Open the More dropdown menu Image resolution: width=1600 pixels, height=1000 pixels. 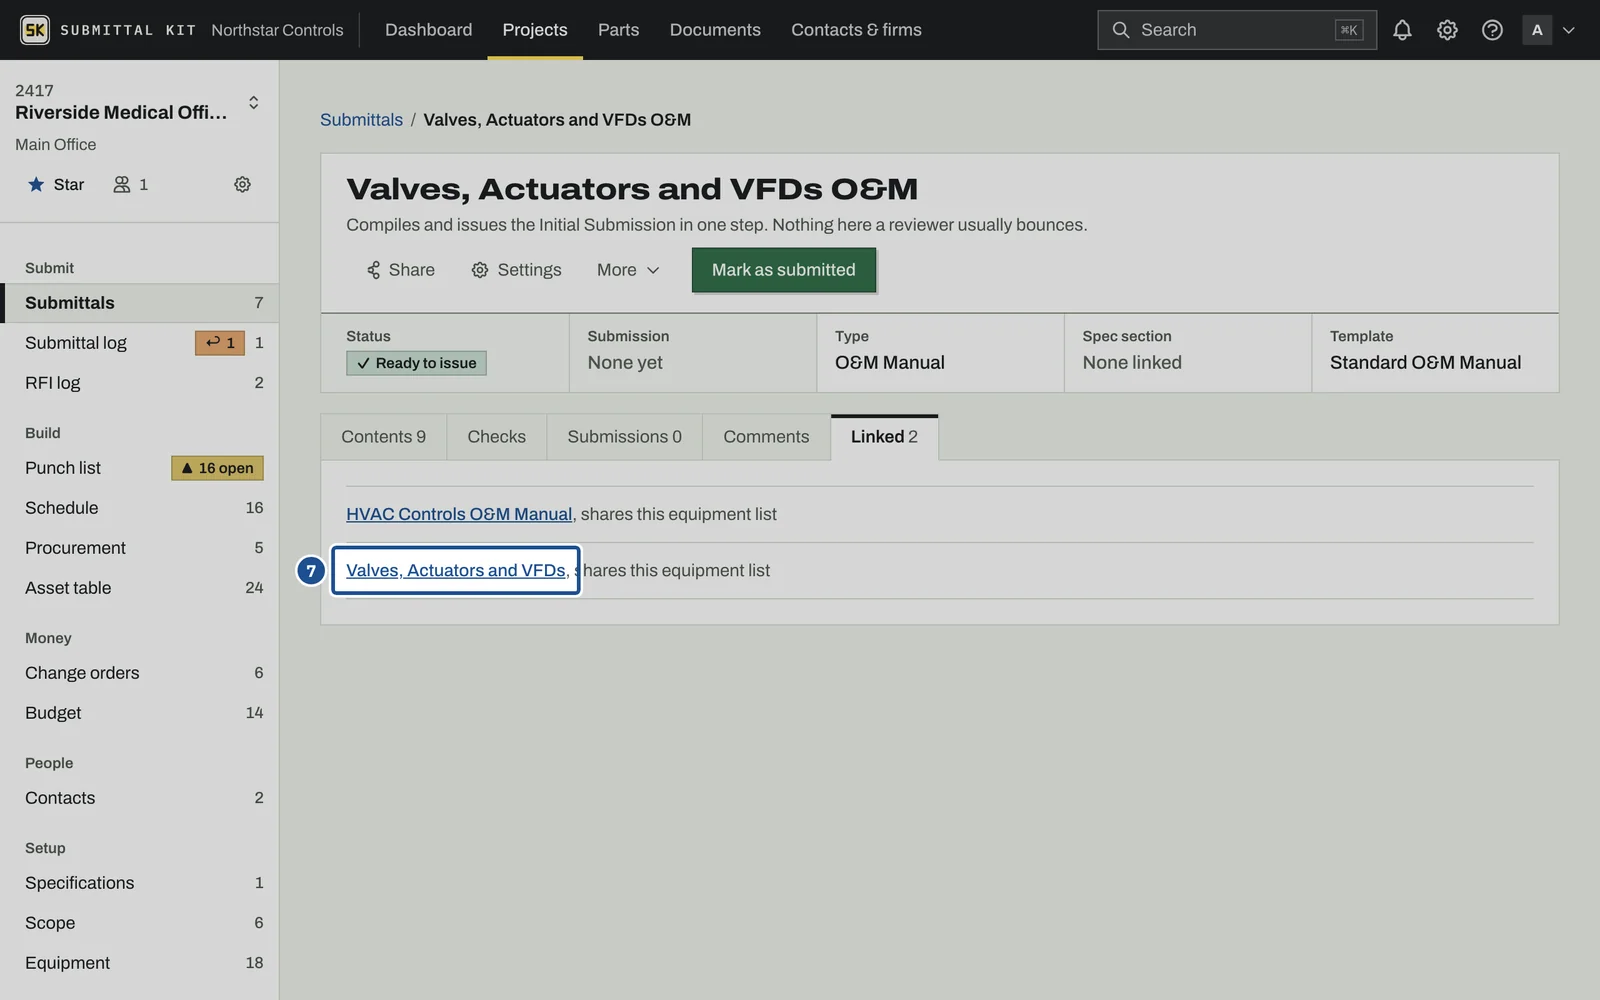(628, 270)
